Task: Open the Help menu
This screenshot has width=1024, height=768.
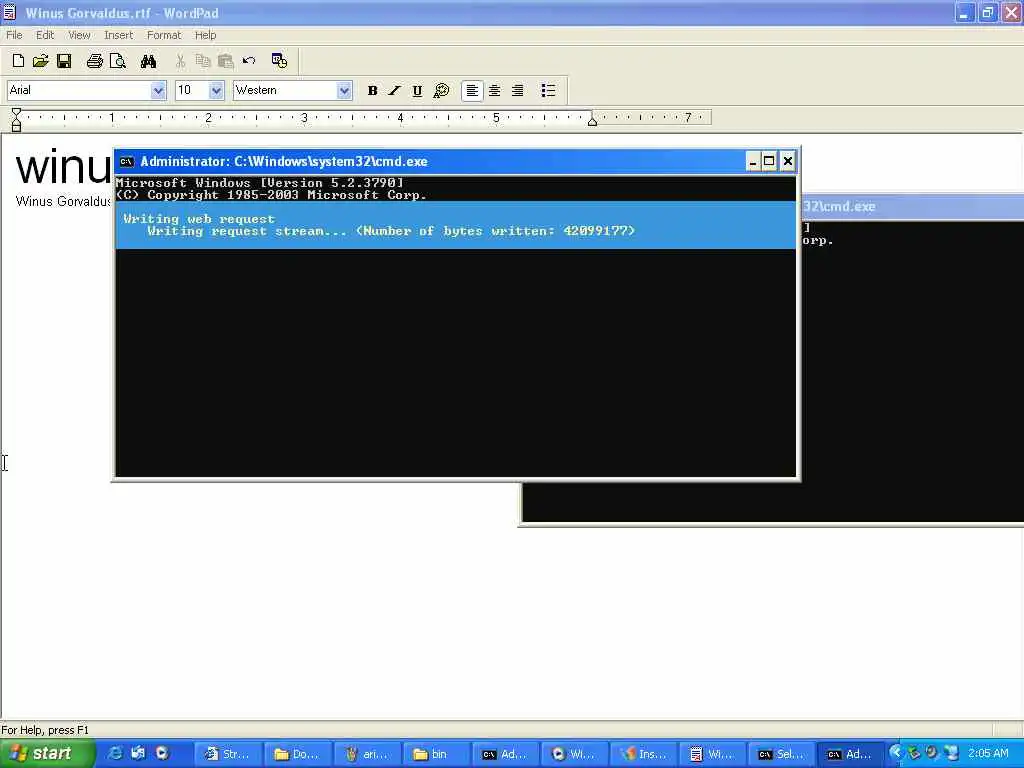Action: (205, 35)
